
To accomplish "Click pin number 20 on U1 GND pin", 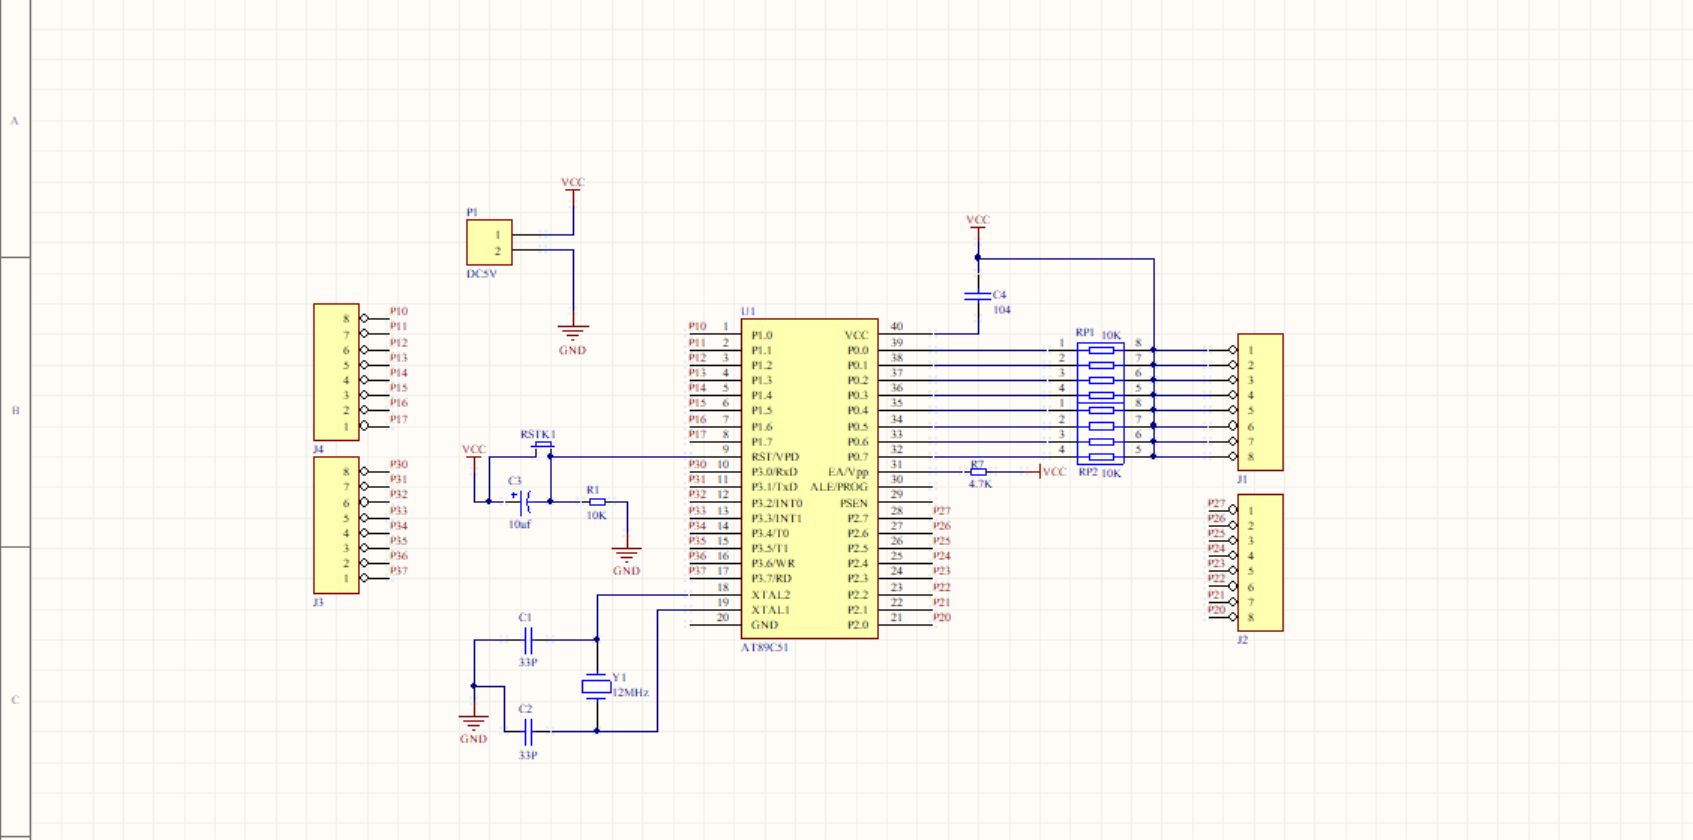I will [723, 617].
